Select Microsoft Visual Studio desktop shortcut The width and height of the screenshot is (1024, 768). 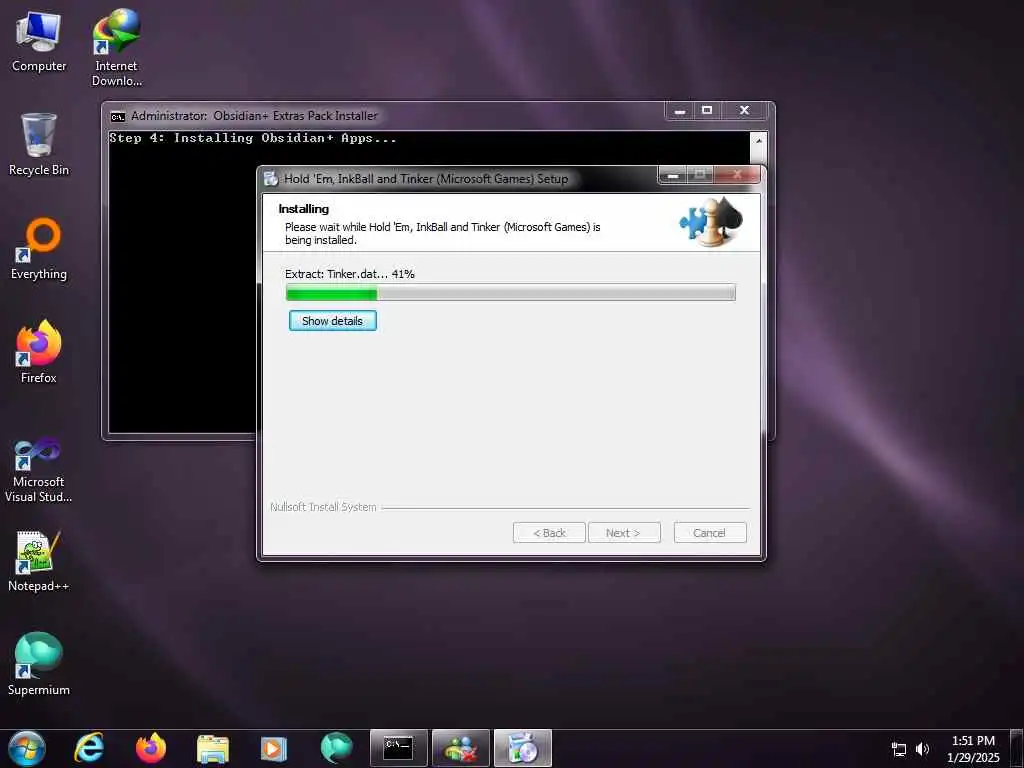[39, 470]
